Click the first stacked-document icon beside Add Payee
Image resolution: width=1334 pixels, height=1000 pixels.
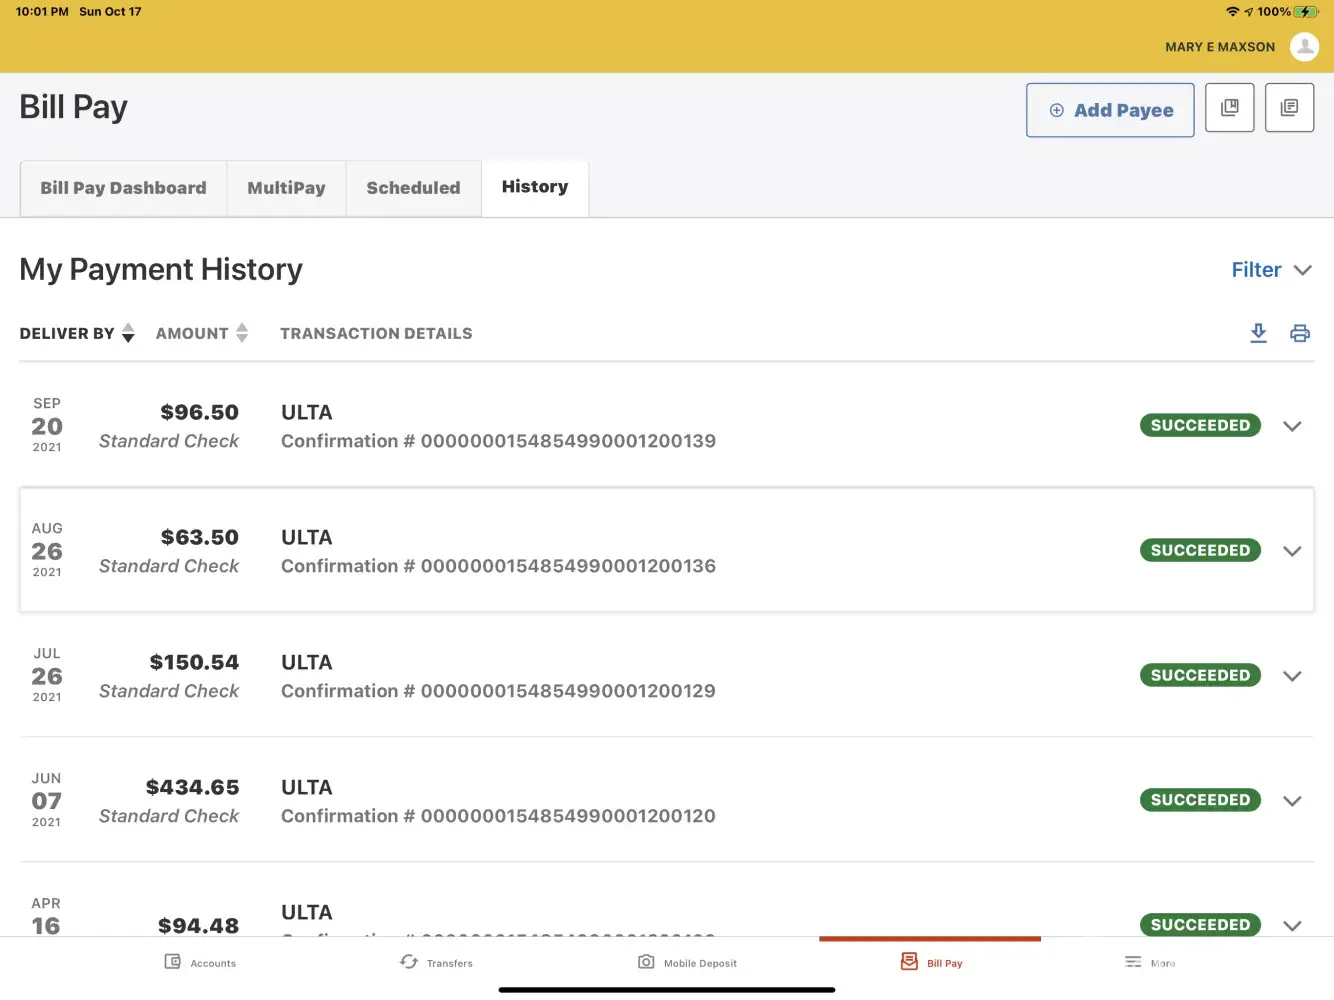coord(1229,108)
